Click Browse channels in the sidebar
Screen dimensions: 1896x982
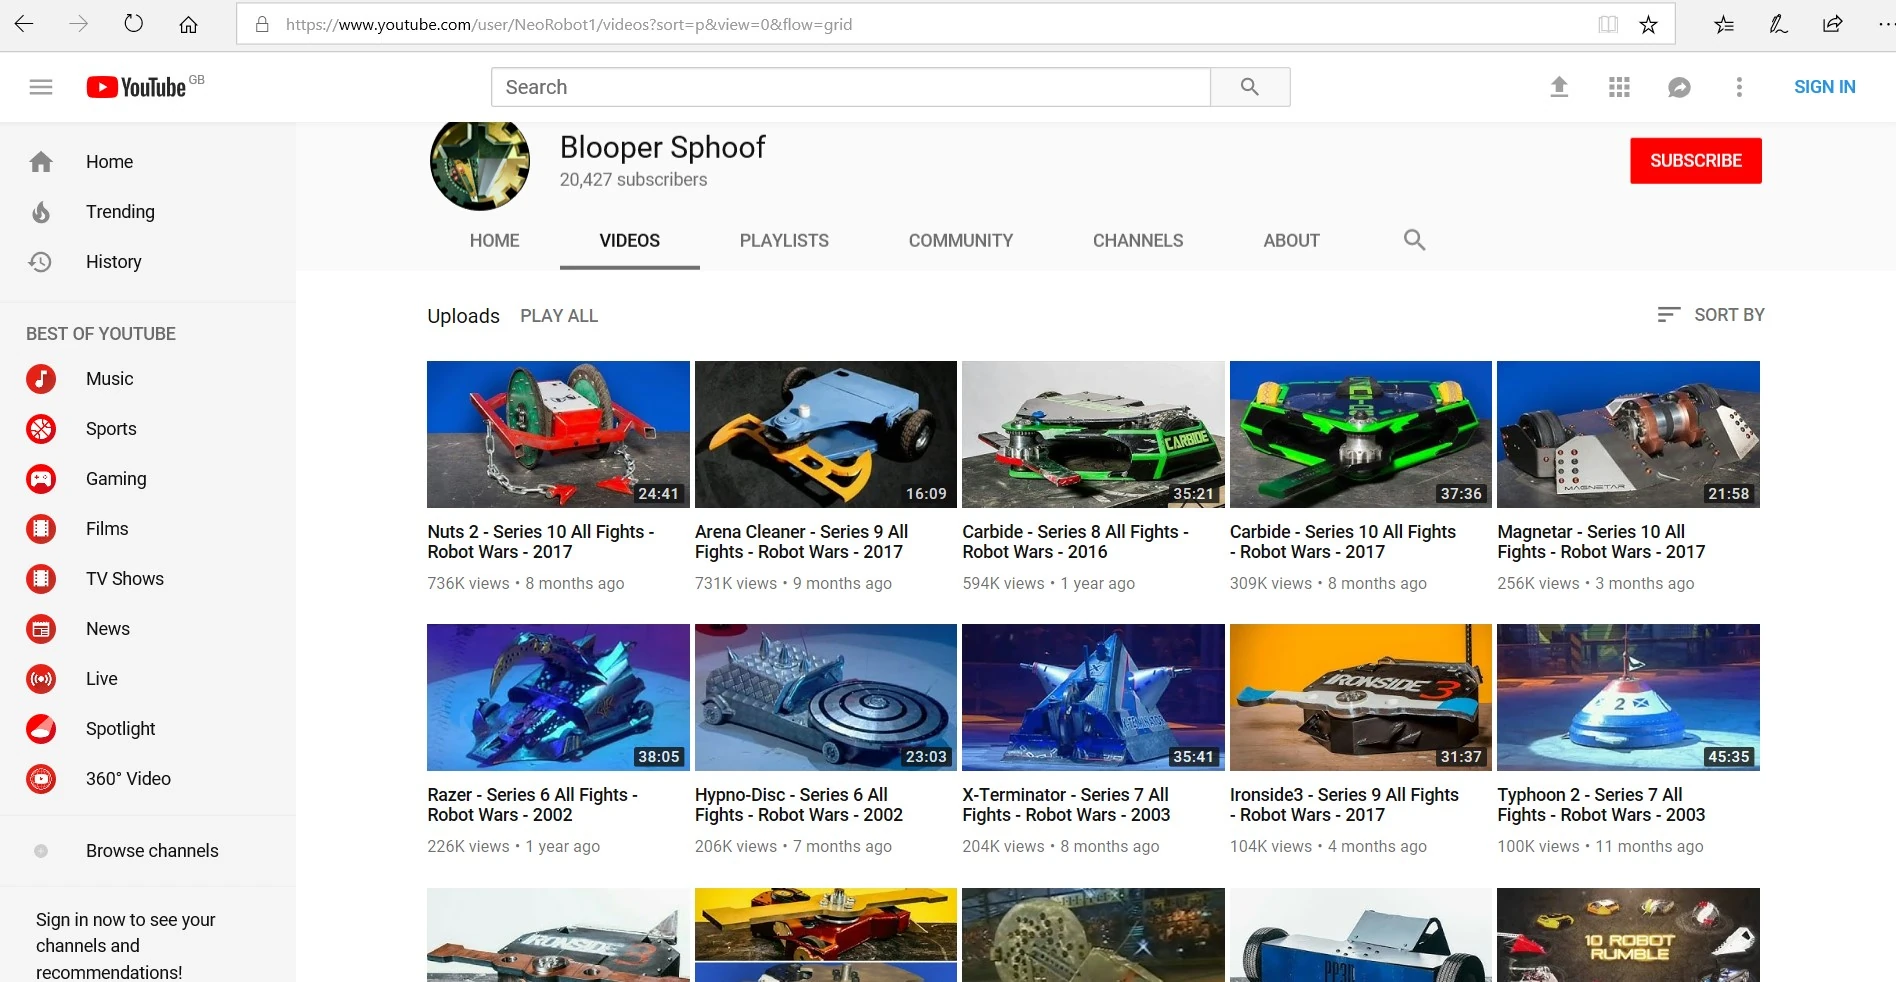tap(148, 851)
